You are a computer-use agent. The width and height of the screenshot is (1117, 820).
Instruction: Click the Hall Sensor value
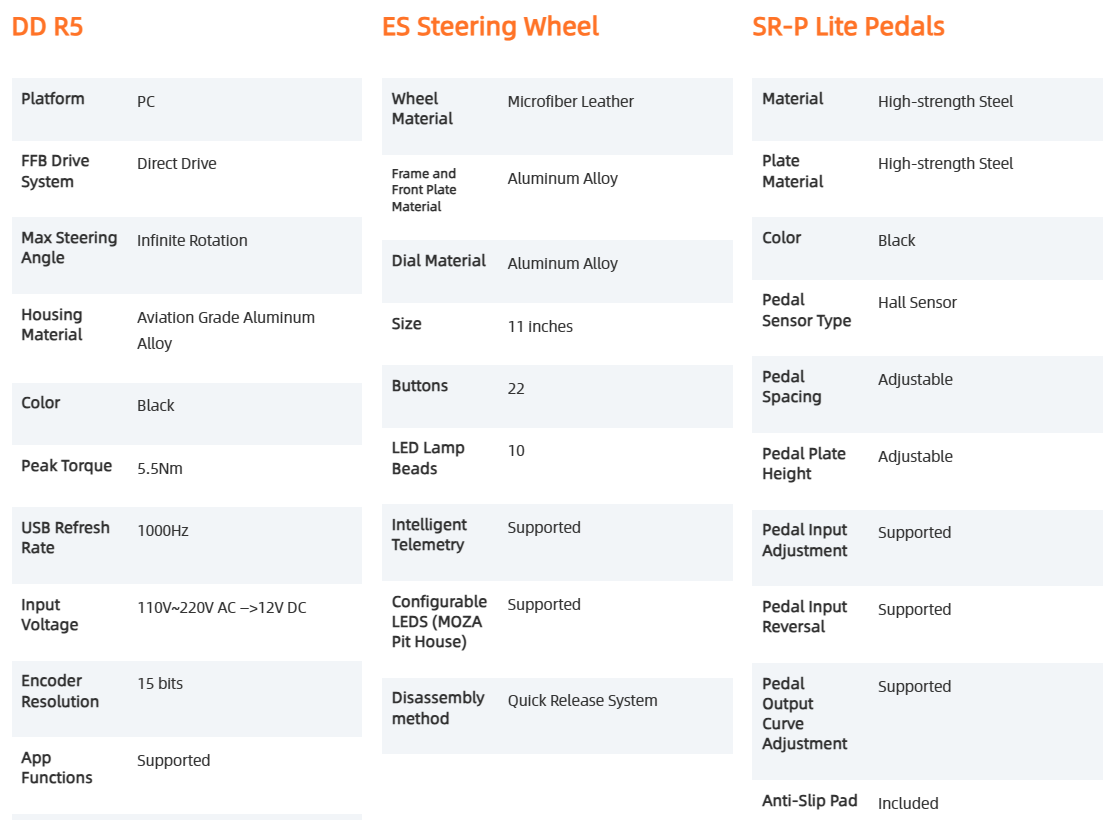(917, 302)
